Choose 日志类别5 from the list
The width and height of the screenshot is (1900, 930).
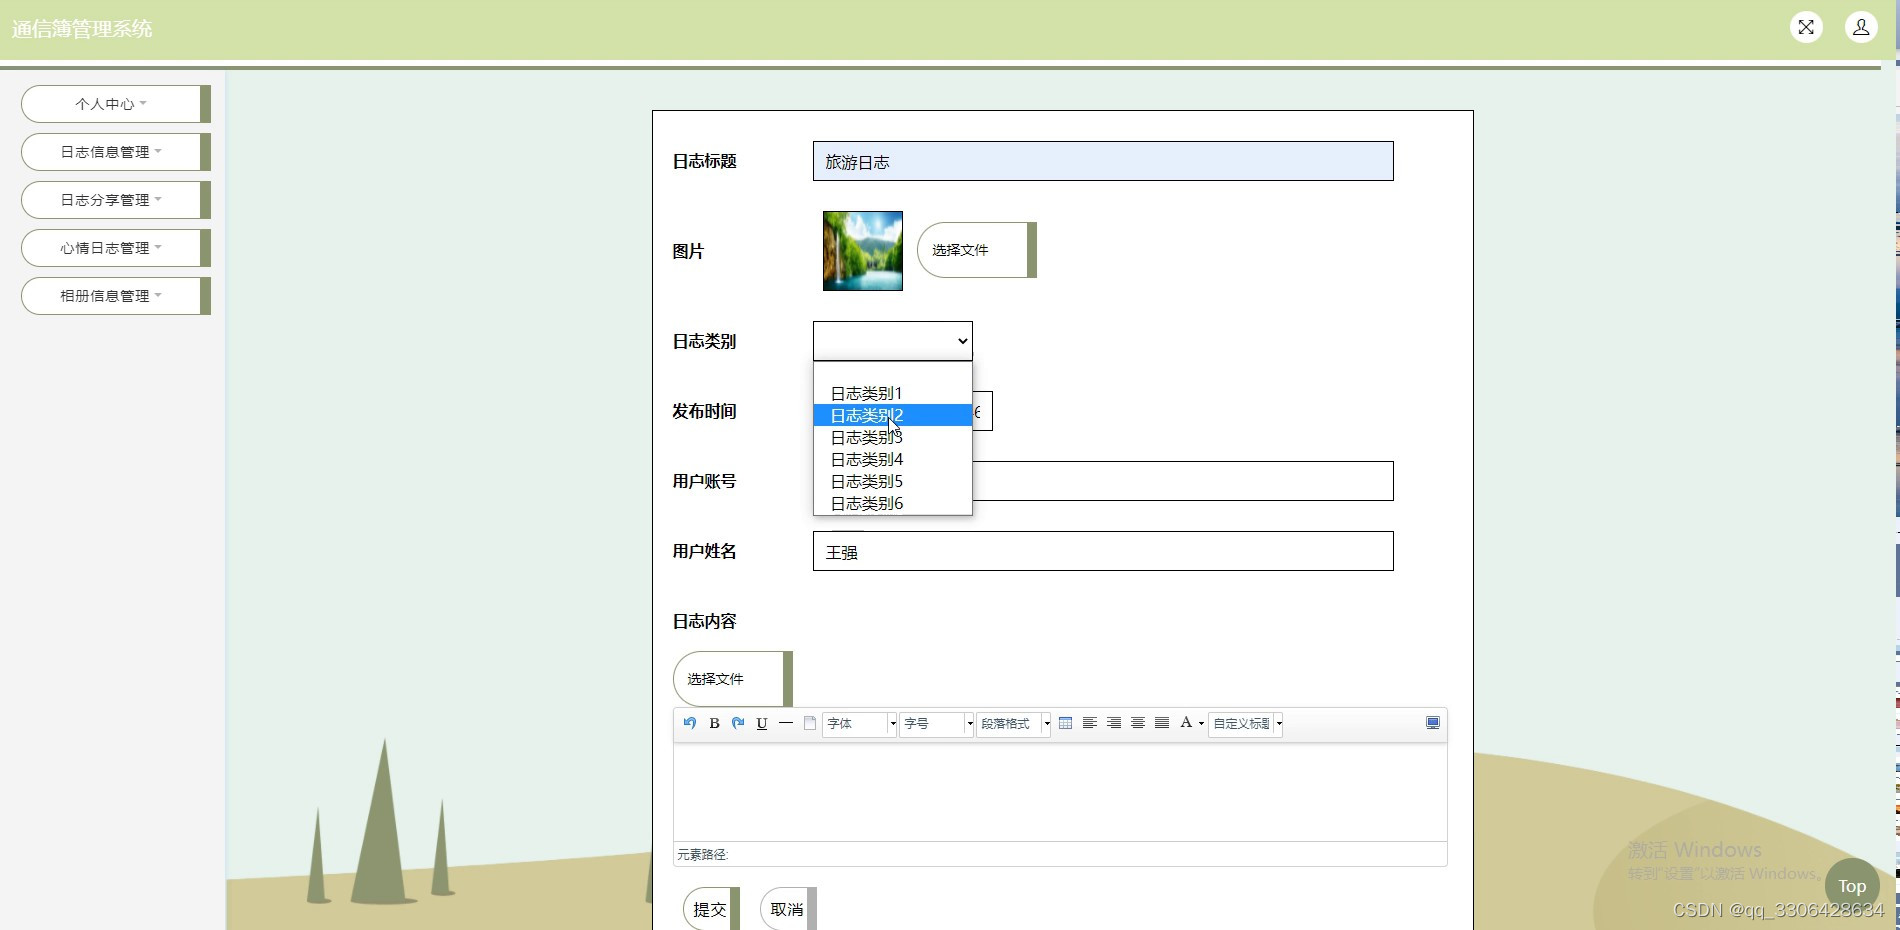click(x=893, y=481)
